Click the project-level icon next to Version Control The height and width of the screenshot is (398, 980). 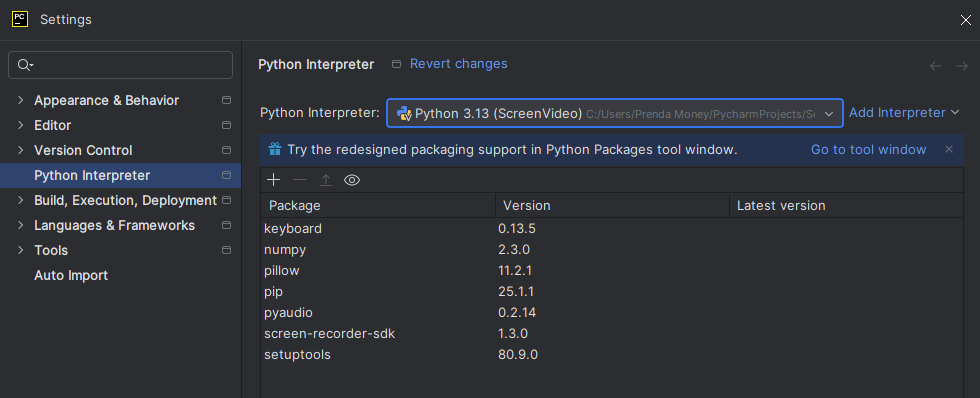point(226,150)
